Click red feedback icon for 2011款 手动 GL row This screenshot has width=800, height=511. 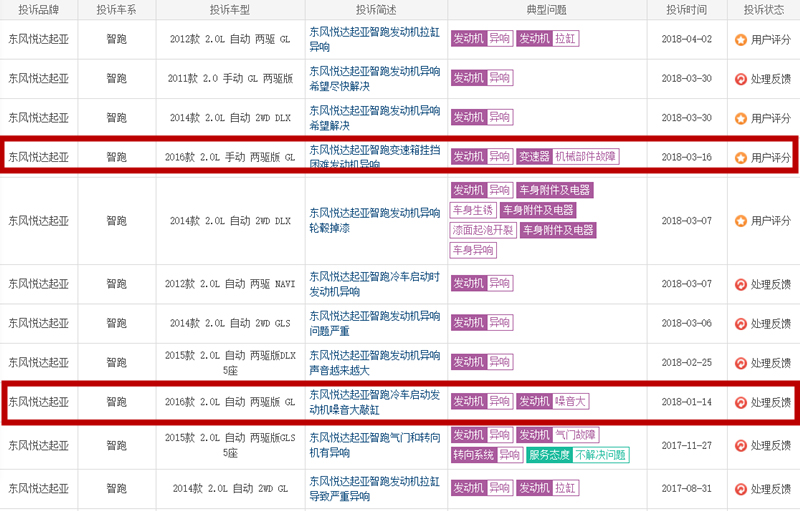[x=740, y=78]
